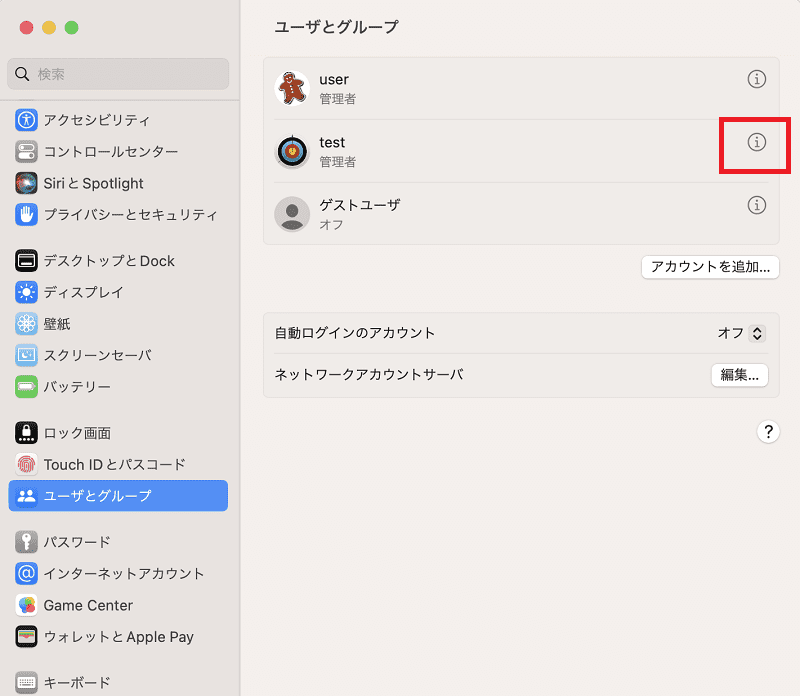Select バッテリー label in sidebar
This screenshot has height=696, width=800.
pos(77,386)
